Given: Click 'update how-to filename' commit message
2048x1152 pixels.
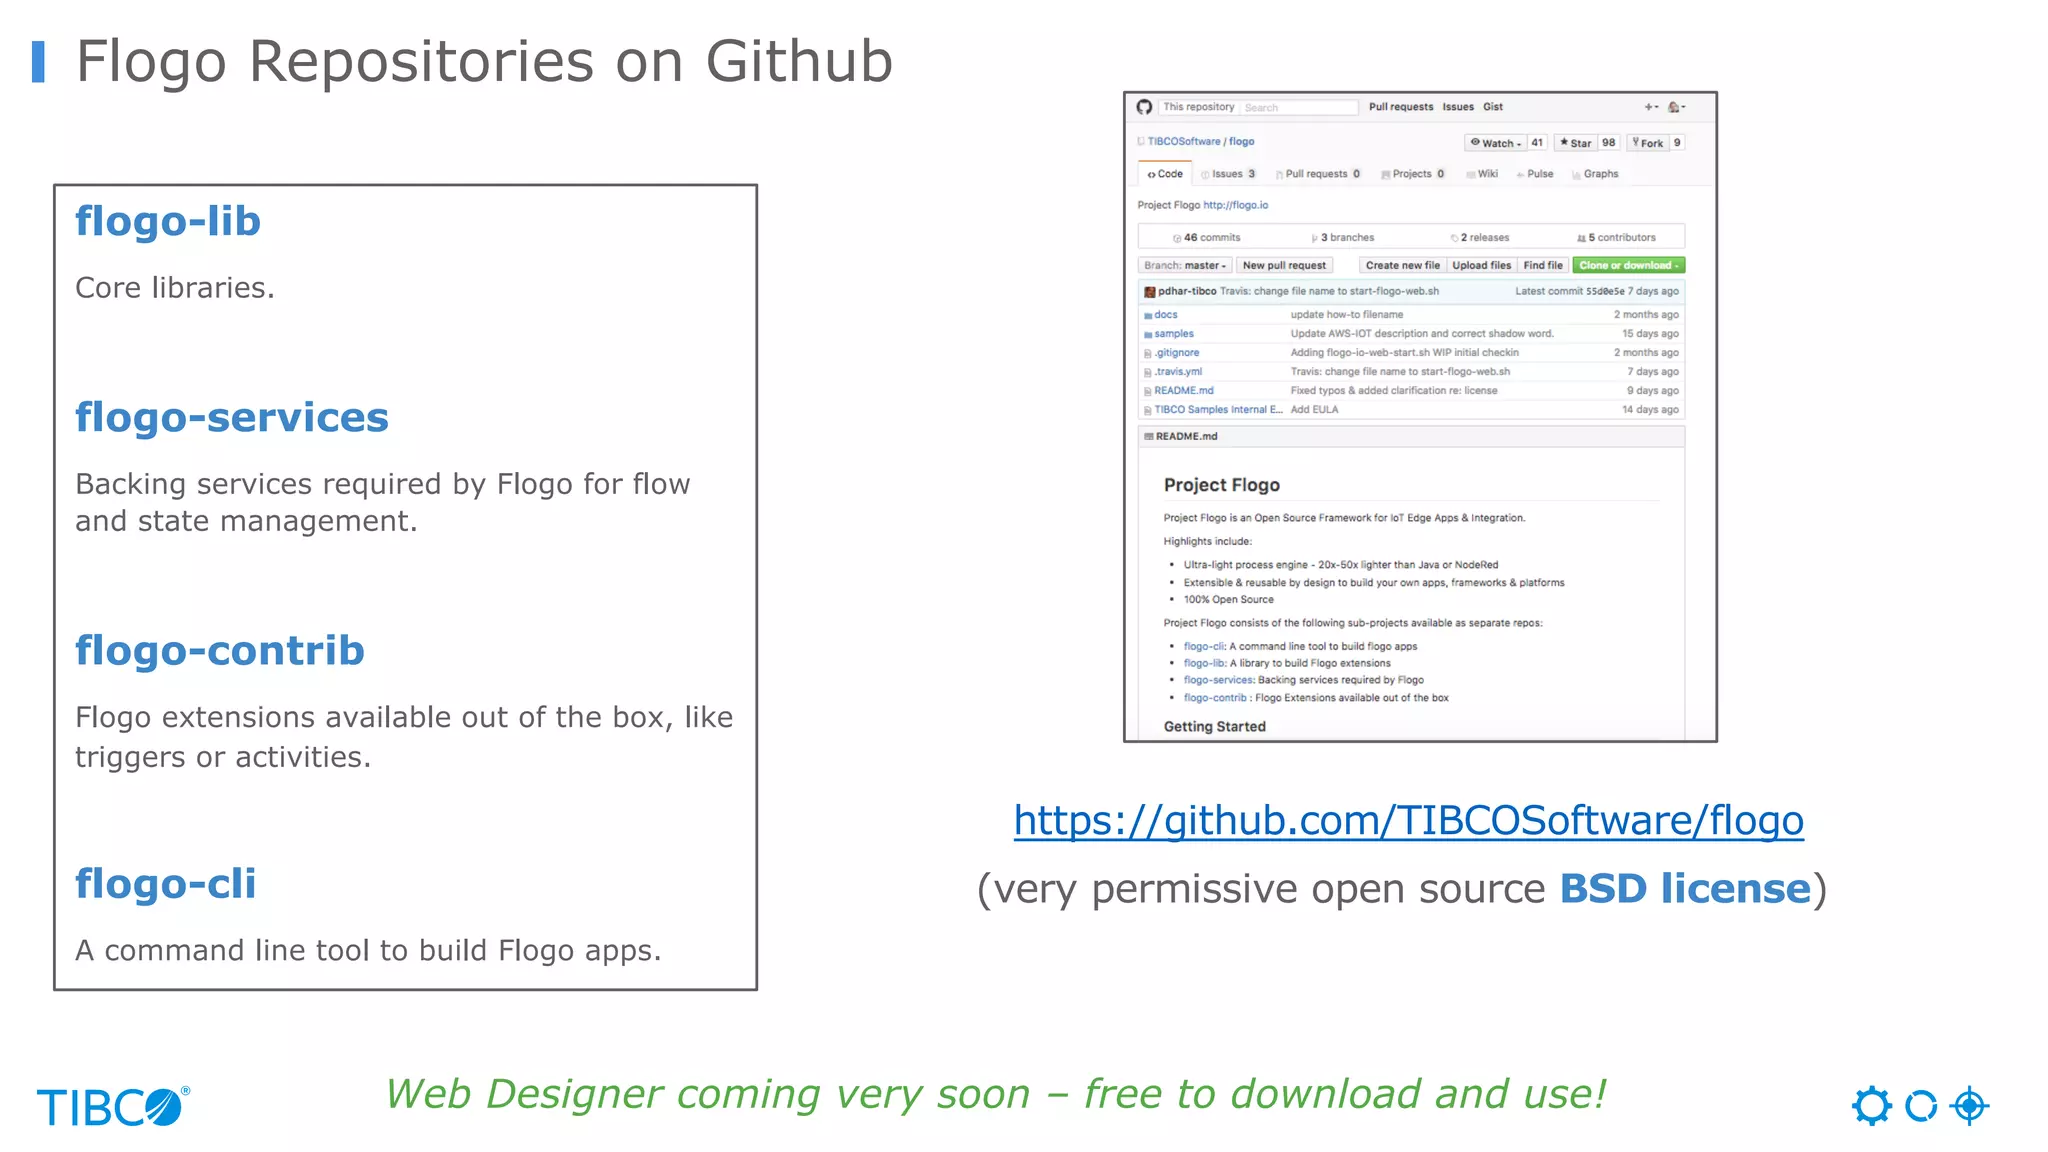Looking at the screenshot, I should click(1346, 315).
